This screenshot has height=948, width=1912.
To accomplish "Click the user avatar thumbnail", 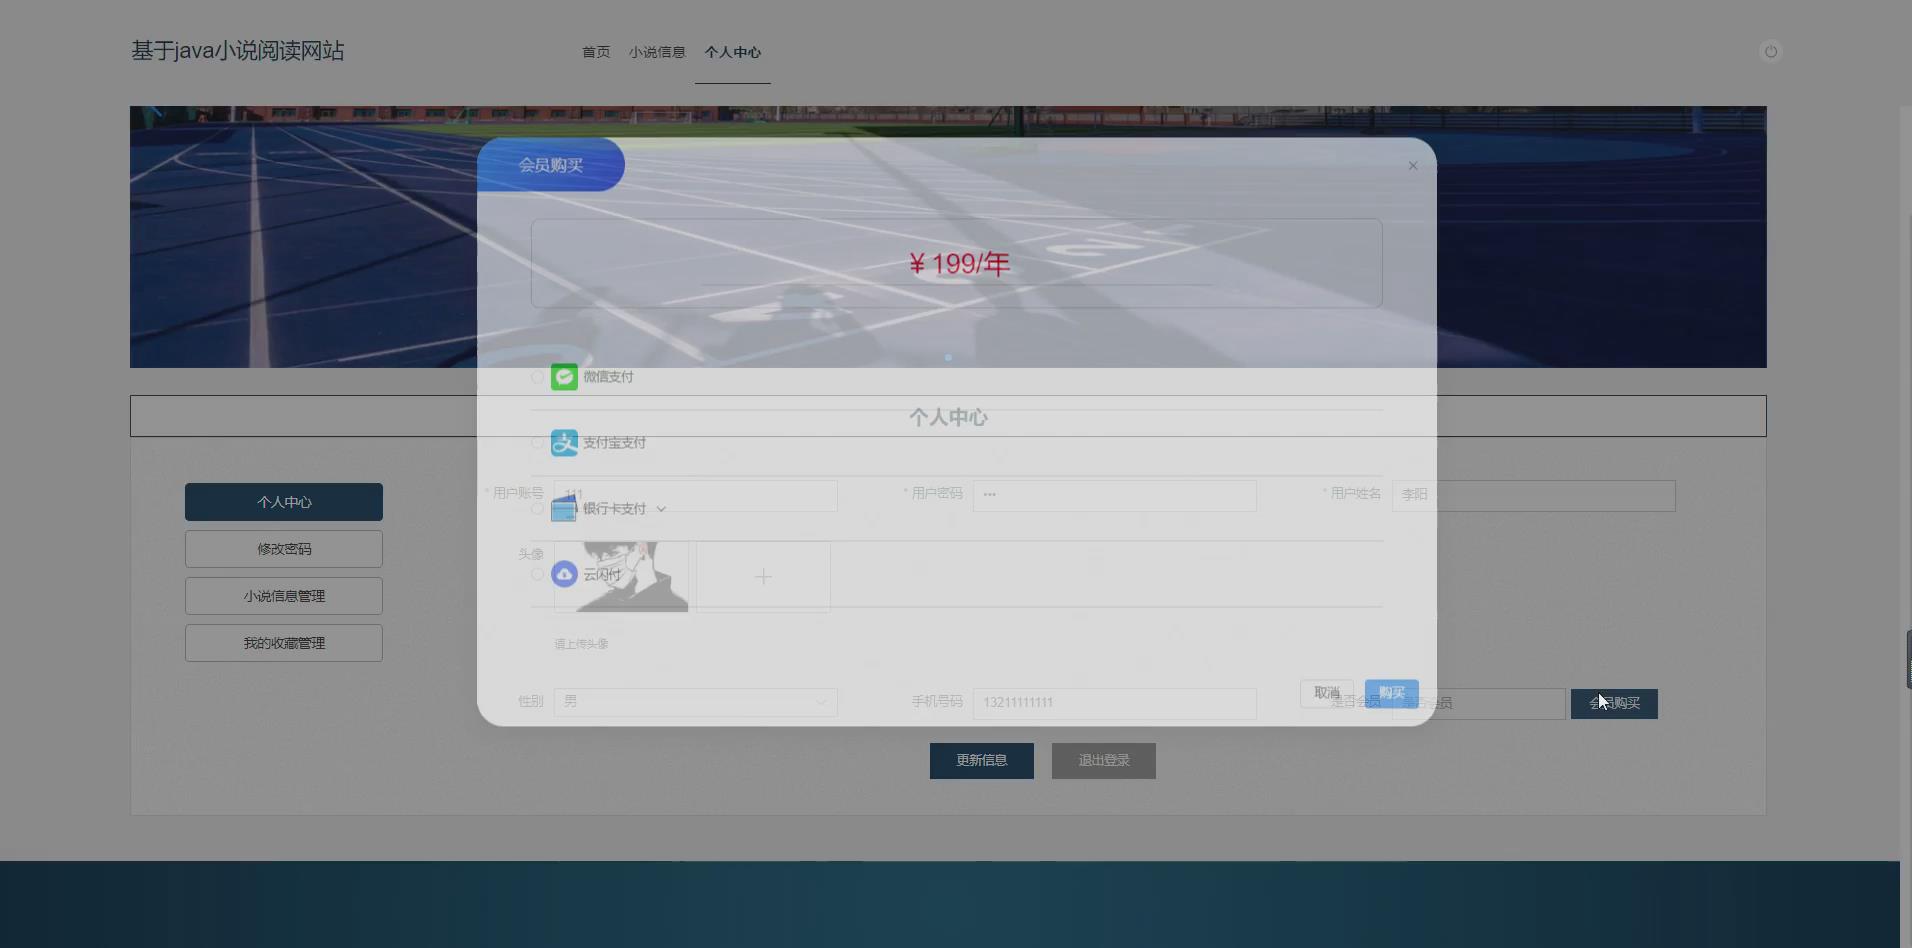I will coord(622,576).
